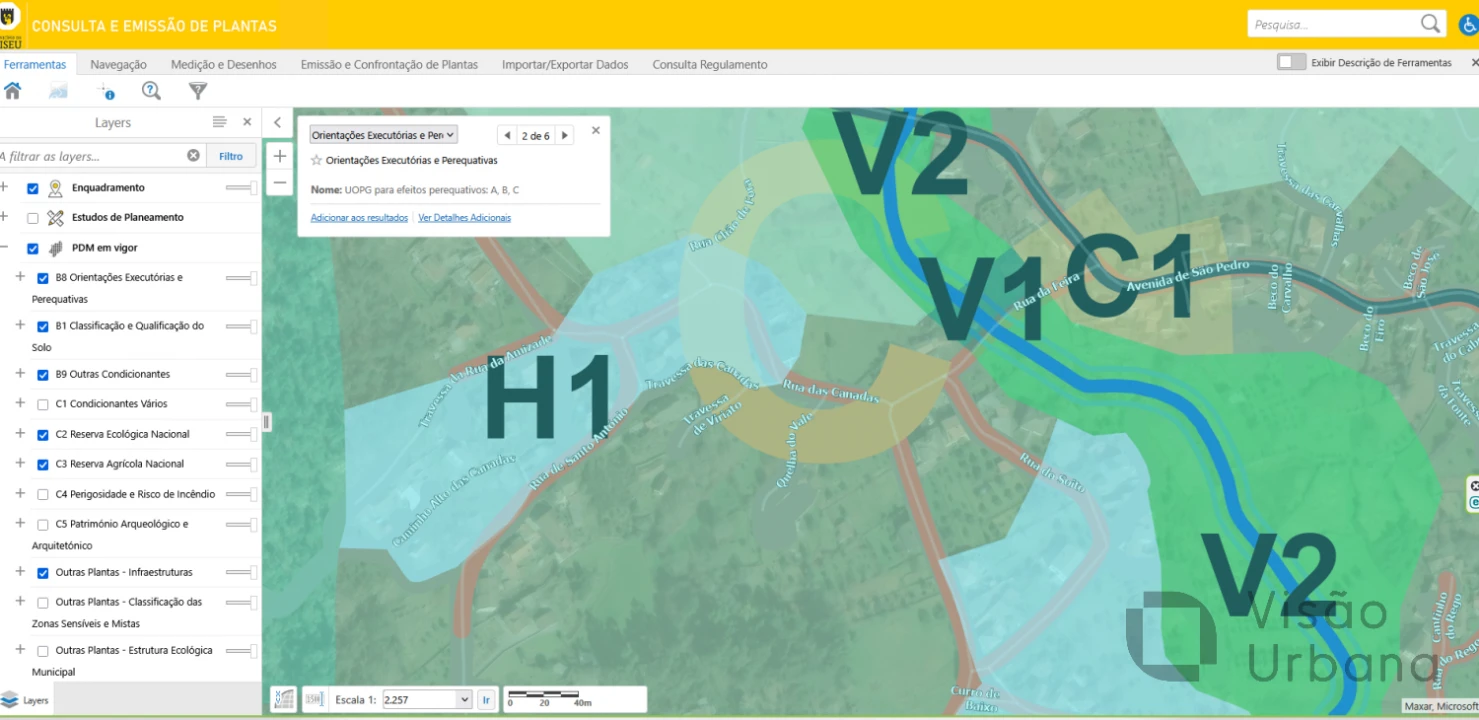Open Emissão e Confrontação de Plantas tab
The width and height of the screenshot is (1479, 720).
tap(389, 64)
